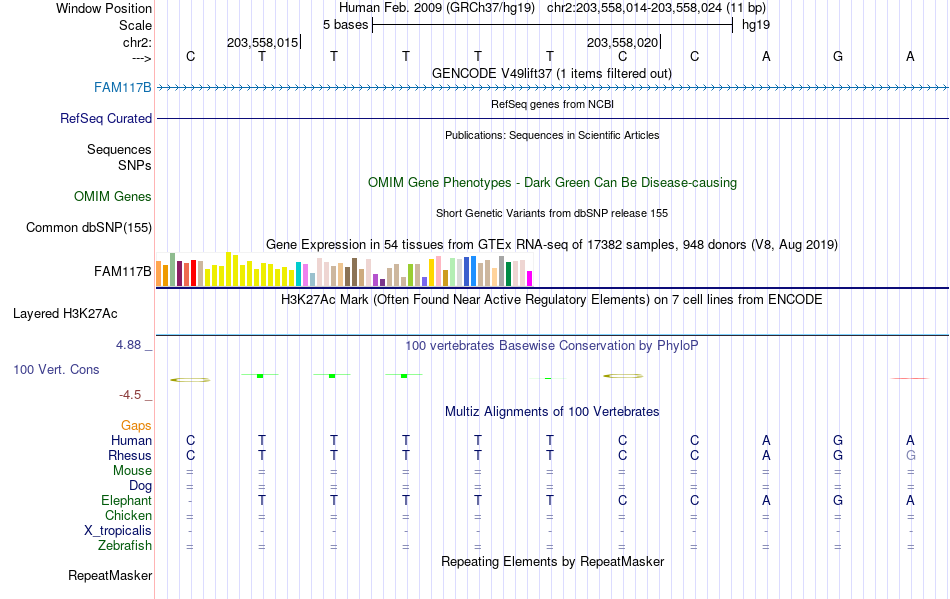Click the cyan GTEx expression bar
Image resolution: width=950 pixels, height=599 pixels.
299,274
